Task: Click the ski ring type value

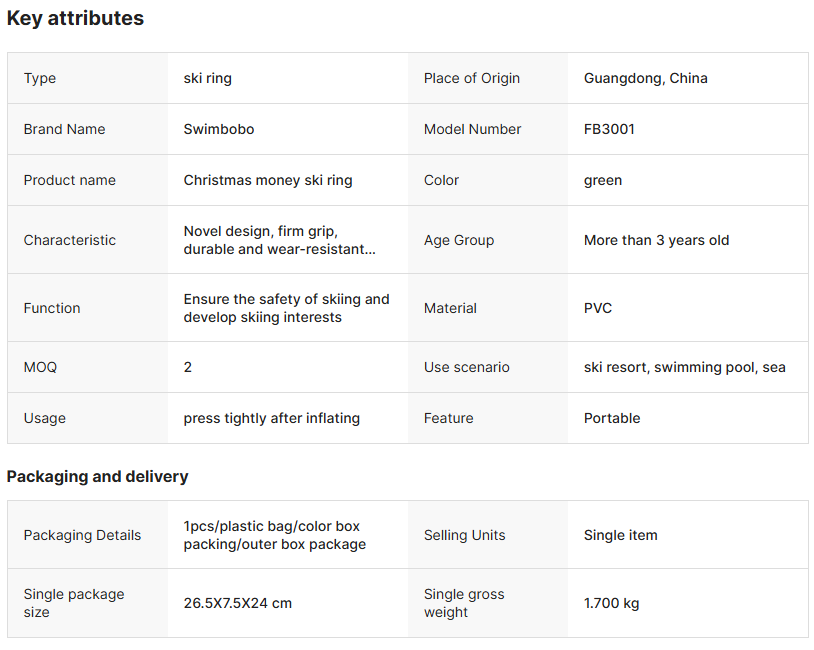Action: tap(207, 78)
